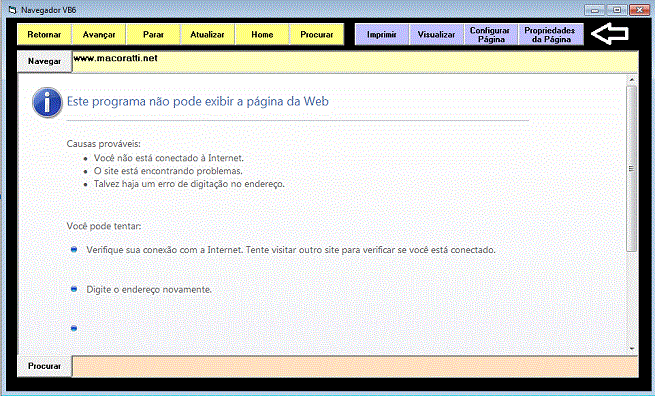Viewport: 655px width, 396px height.
Task: Close the Navegador VB6 window
Action: (639, 10)
